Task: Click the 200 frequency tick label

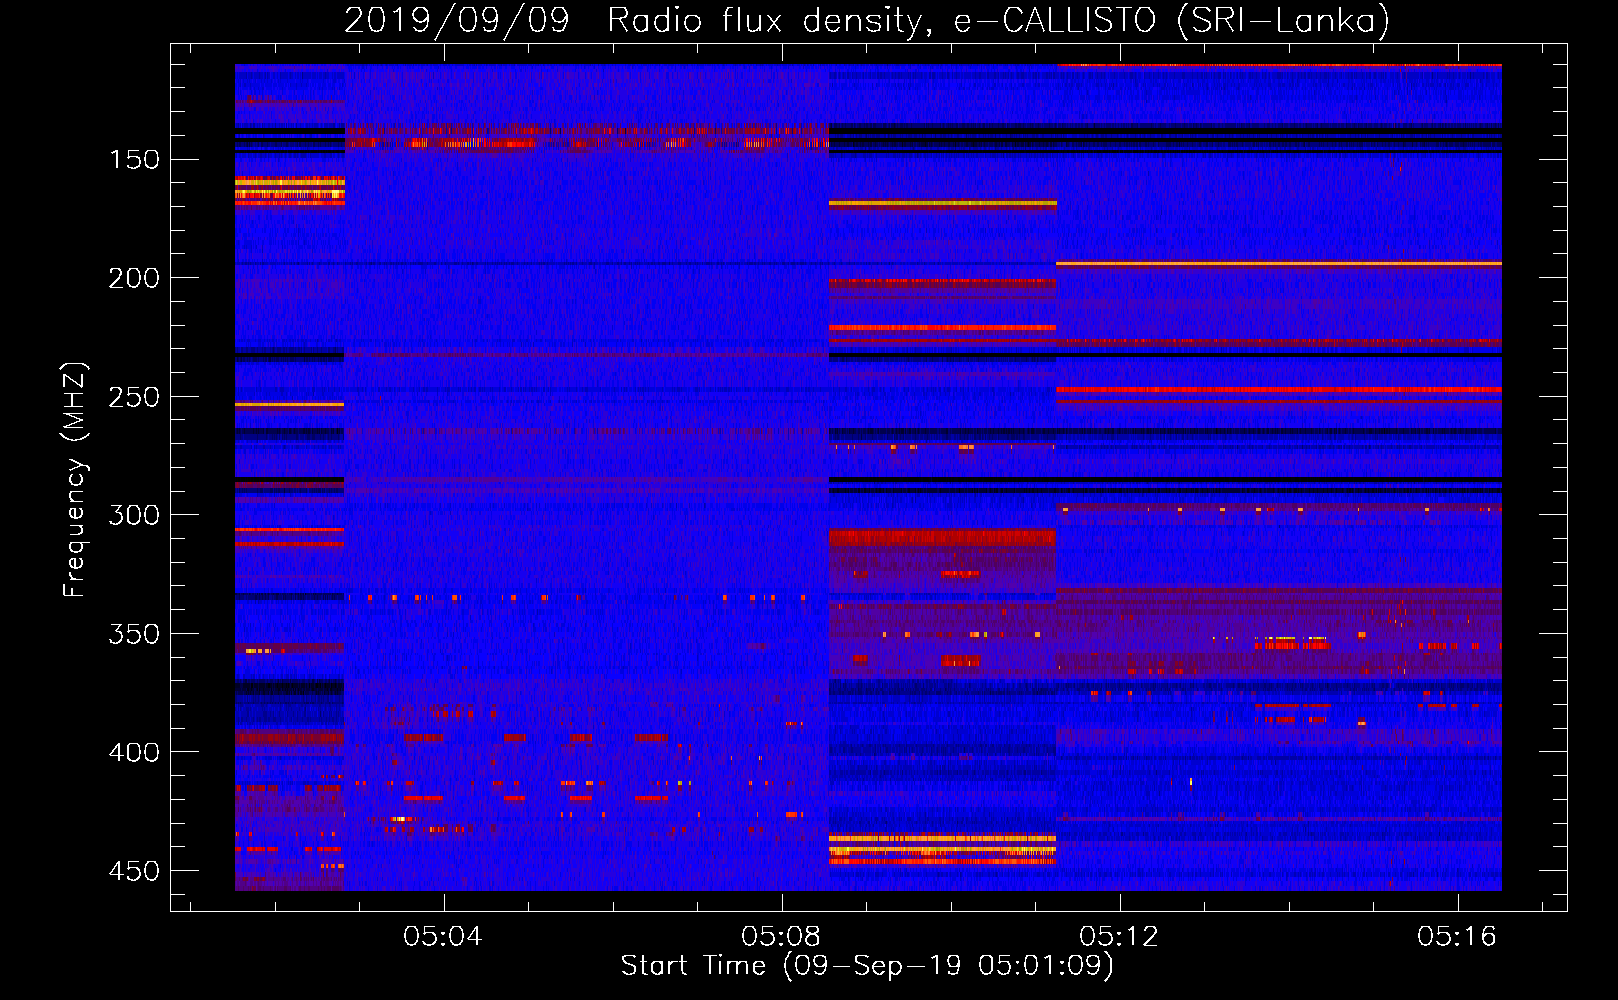Action: point(134,278)
